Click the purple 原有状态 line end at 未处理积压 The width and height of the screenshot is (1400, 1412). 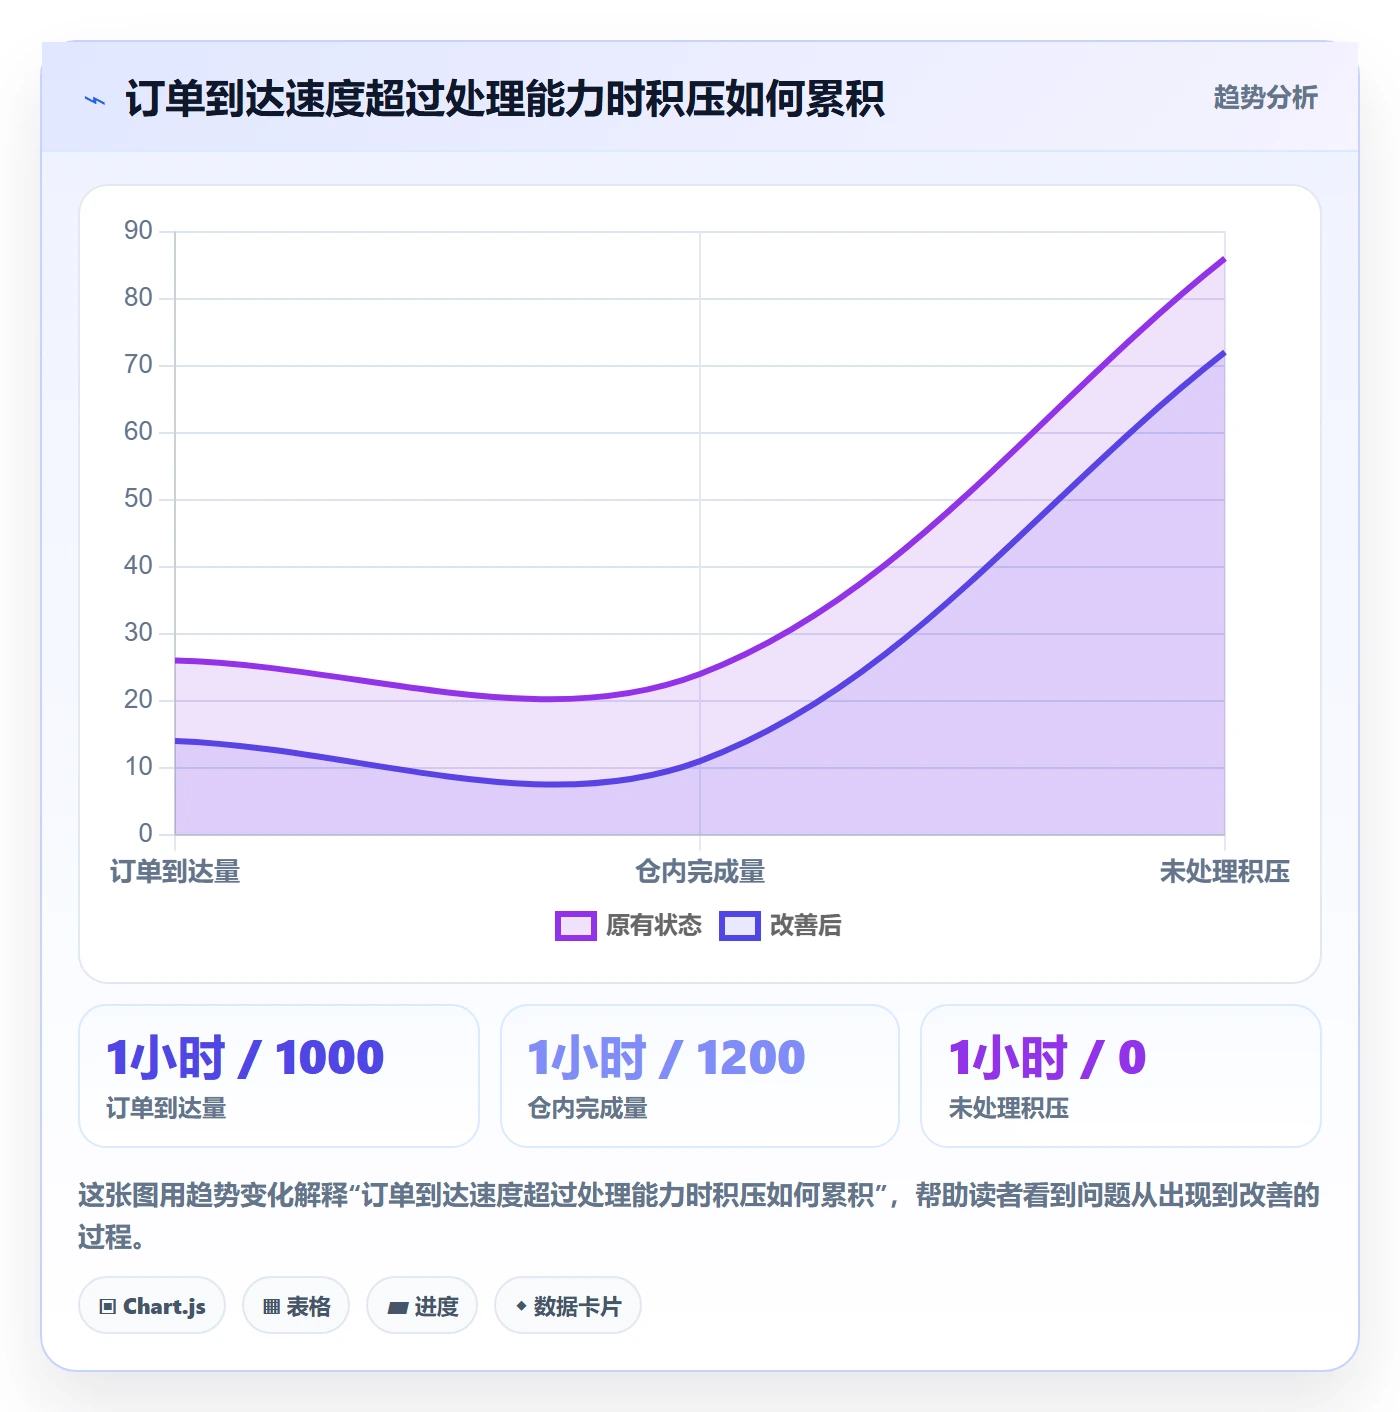coord(1224,259)
